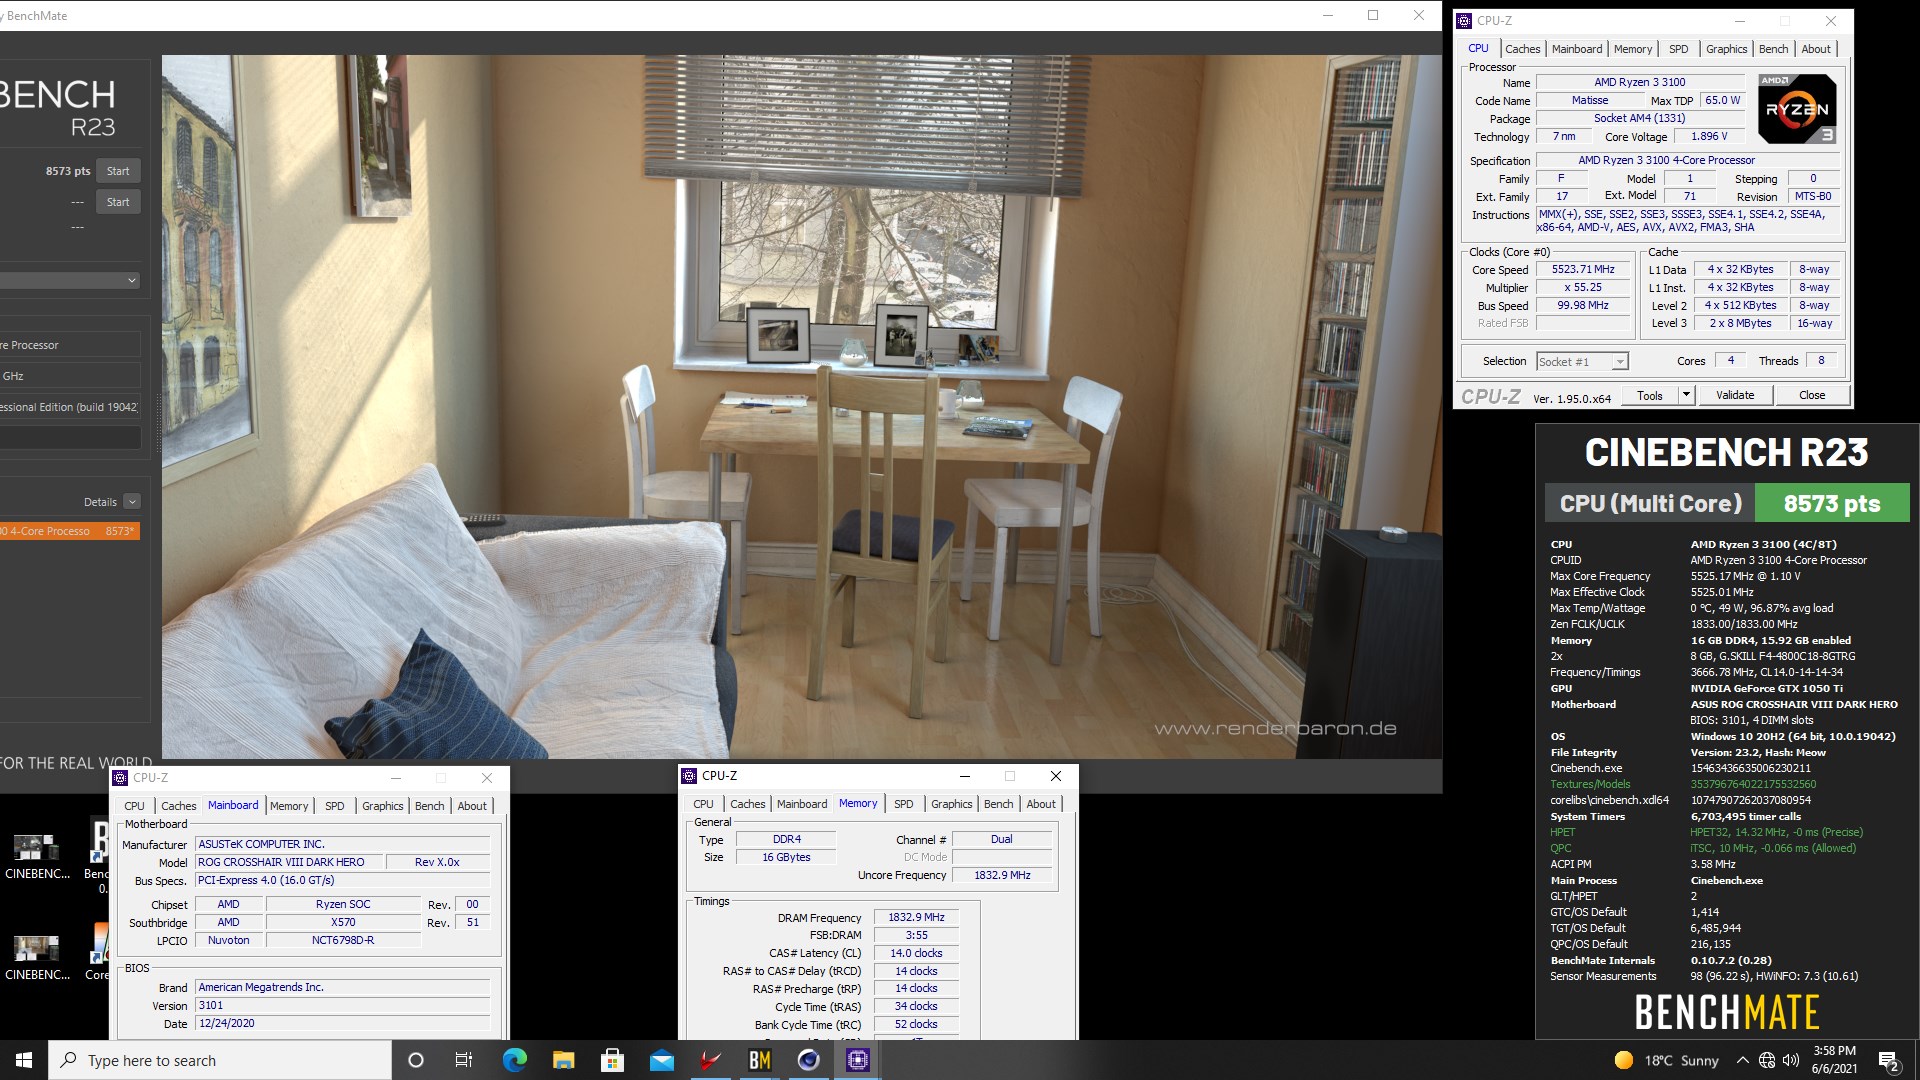Click the red bird app icon on the taskbar
Screen dimensions: 1920x1080
[710, 1060]
